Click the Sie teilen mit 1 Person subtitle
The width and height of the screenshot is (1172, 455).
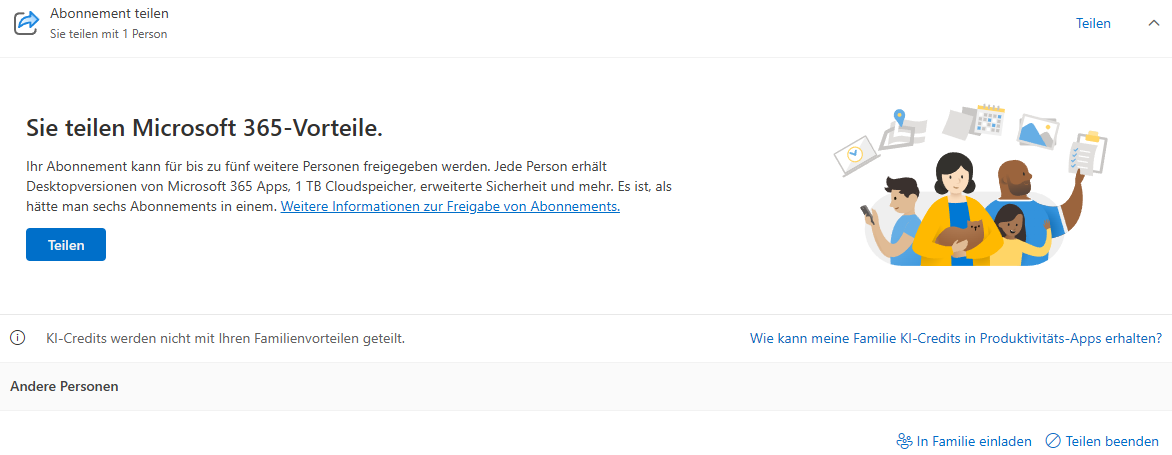[108, 34]
